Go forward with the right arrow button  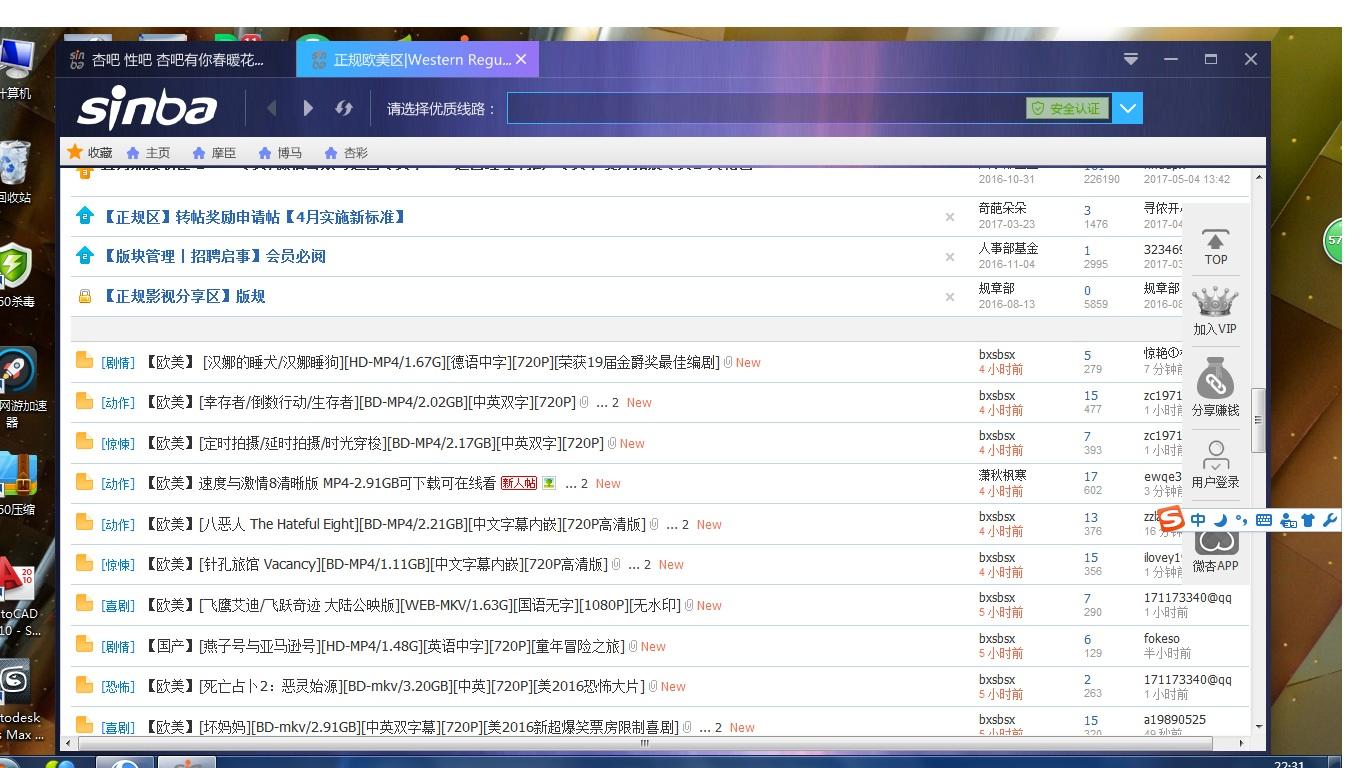point(308,108)
